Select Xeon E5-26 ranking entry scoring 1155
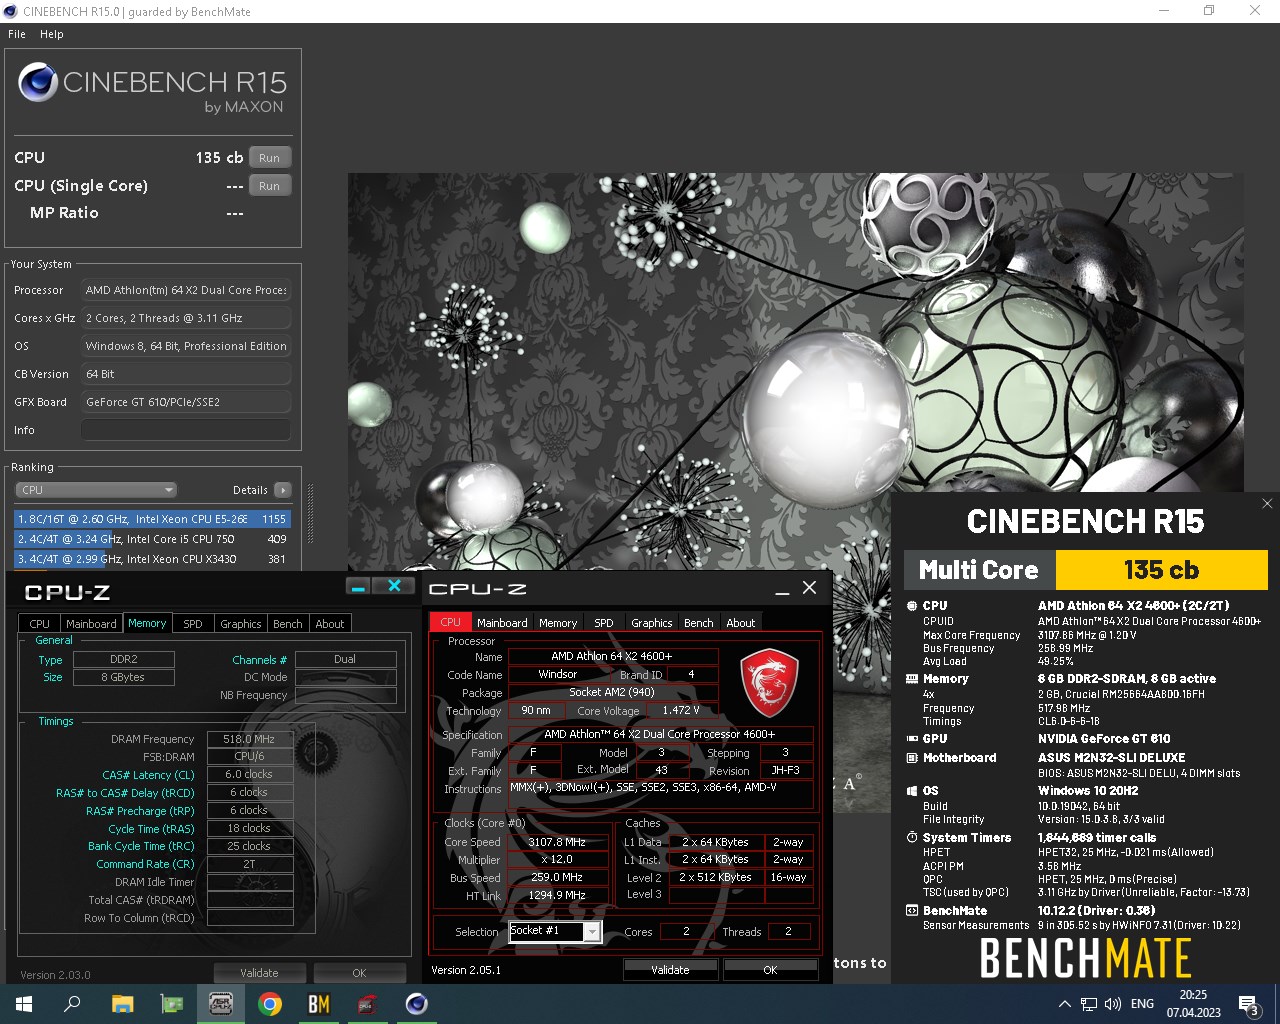The image size is (1280, 1024). 152,519
